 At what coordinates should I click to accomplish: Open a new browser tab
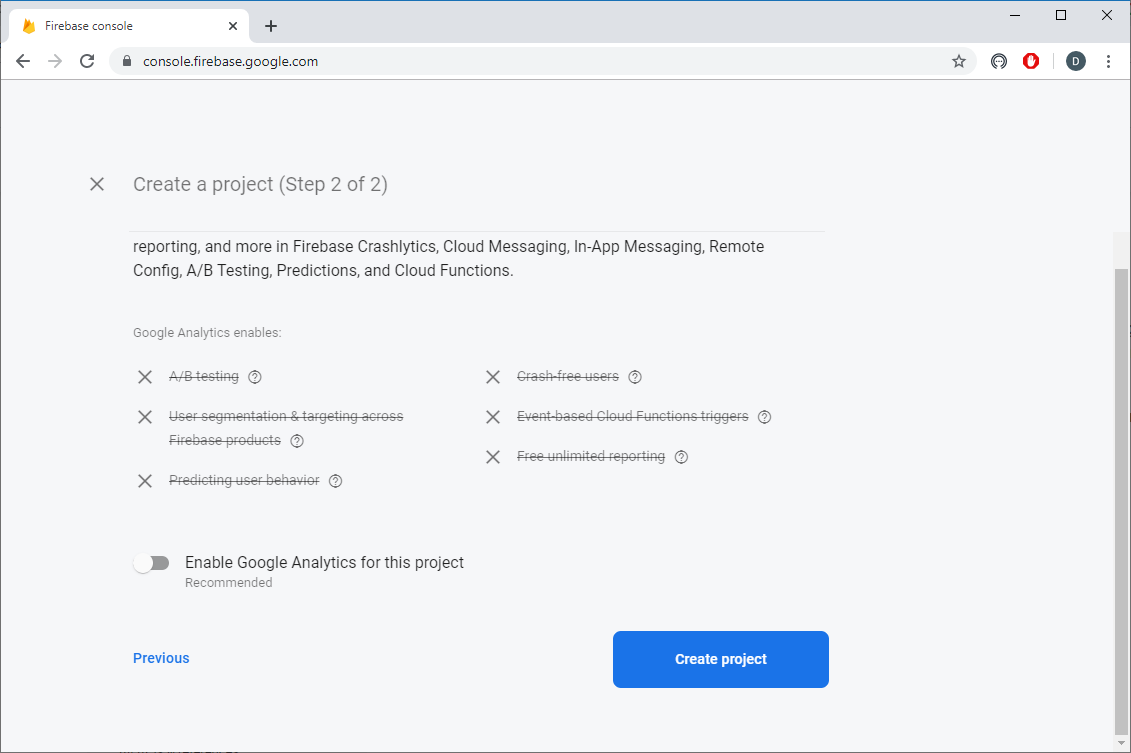pyautogui.click(x=270, y=26)
